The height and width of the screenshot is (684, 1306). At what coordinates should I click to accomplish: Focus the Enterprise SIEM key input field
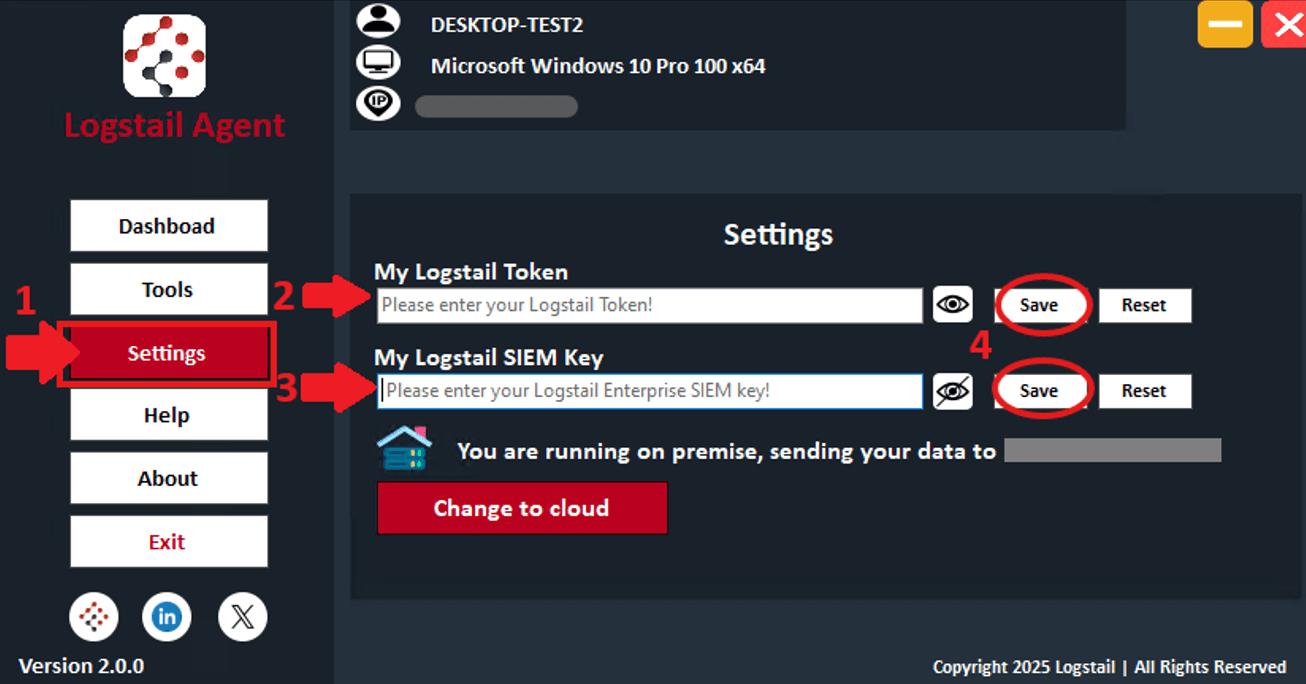(650, 391)
